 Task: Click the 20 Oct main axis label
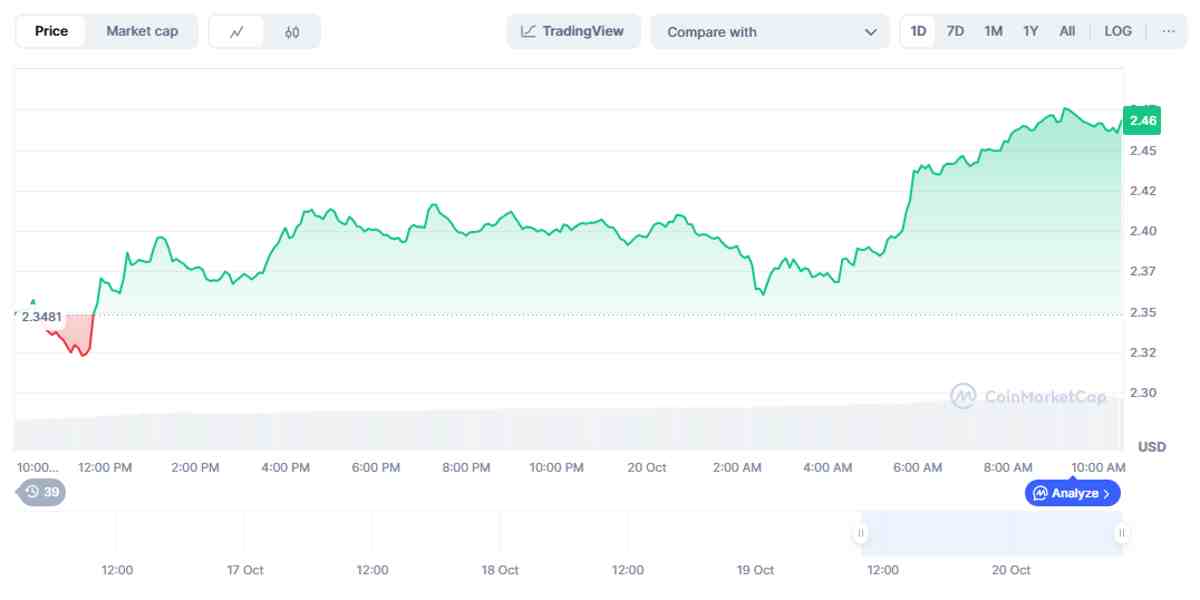647,468
